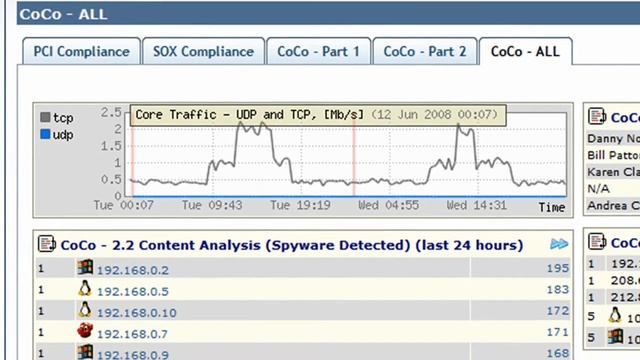Click the Tue 00:07 time axis label
The image size is (640, 360).
click(x=124, y=205)
